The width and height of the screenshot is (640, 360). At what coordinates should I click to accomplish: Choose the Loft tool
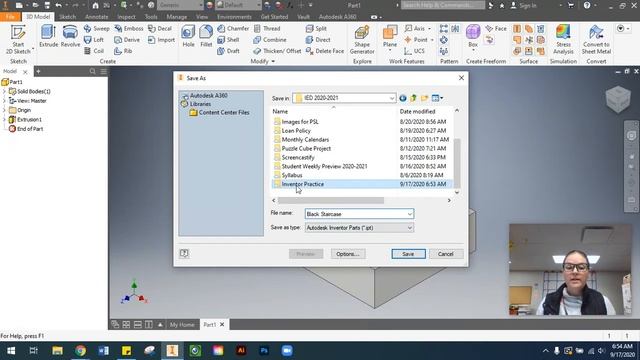[94, 40]
